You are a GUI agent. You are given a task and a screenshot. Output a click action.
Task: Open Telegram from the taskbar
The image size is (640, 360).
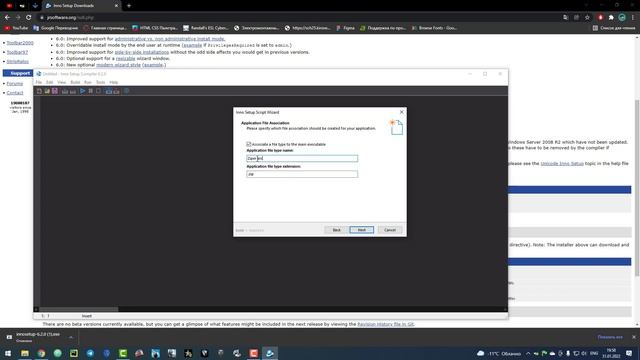90,353
